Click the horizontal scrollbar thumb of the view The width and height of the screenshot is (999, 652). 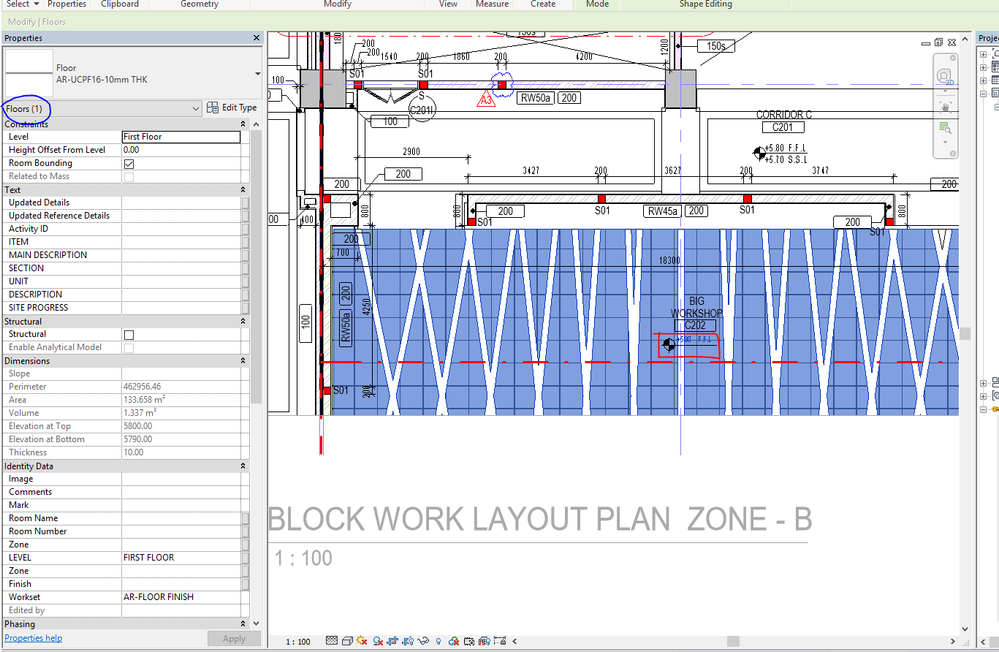(733, 641)
